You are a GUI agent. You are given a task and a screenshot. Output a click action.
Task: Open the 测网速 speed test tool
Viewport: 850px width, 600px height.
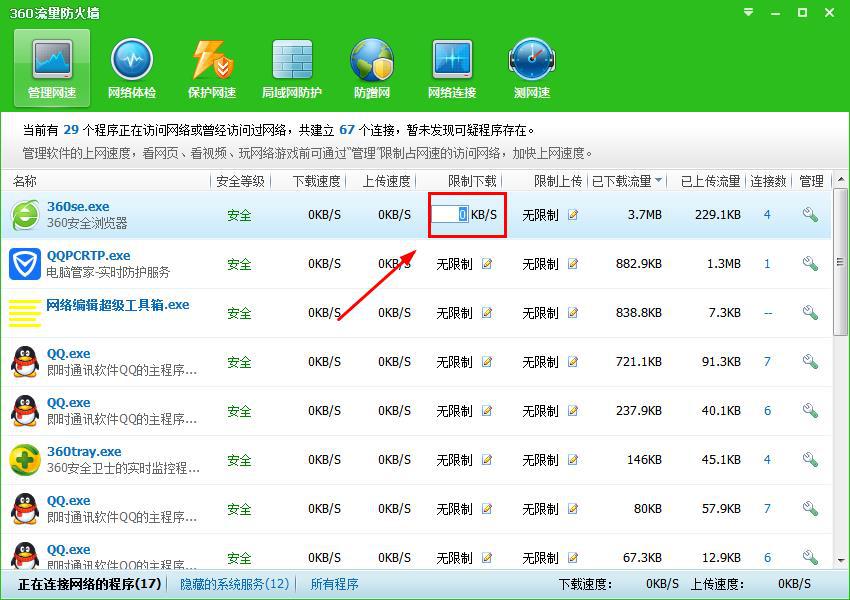(x=532, y=68)
